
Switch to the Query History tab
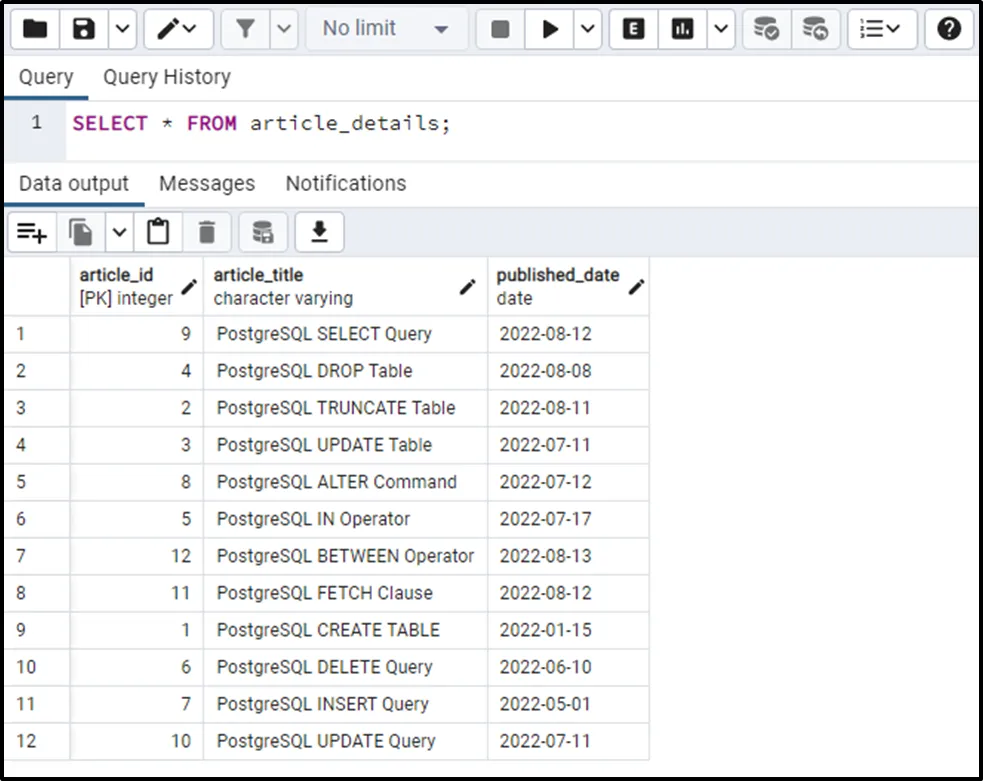tap(166, 77)
